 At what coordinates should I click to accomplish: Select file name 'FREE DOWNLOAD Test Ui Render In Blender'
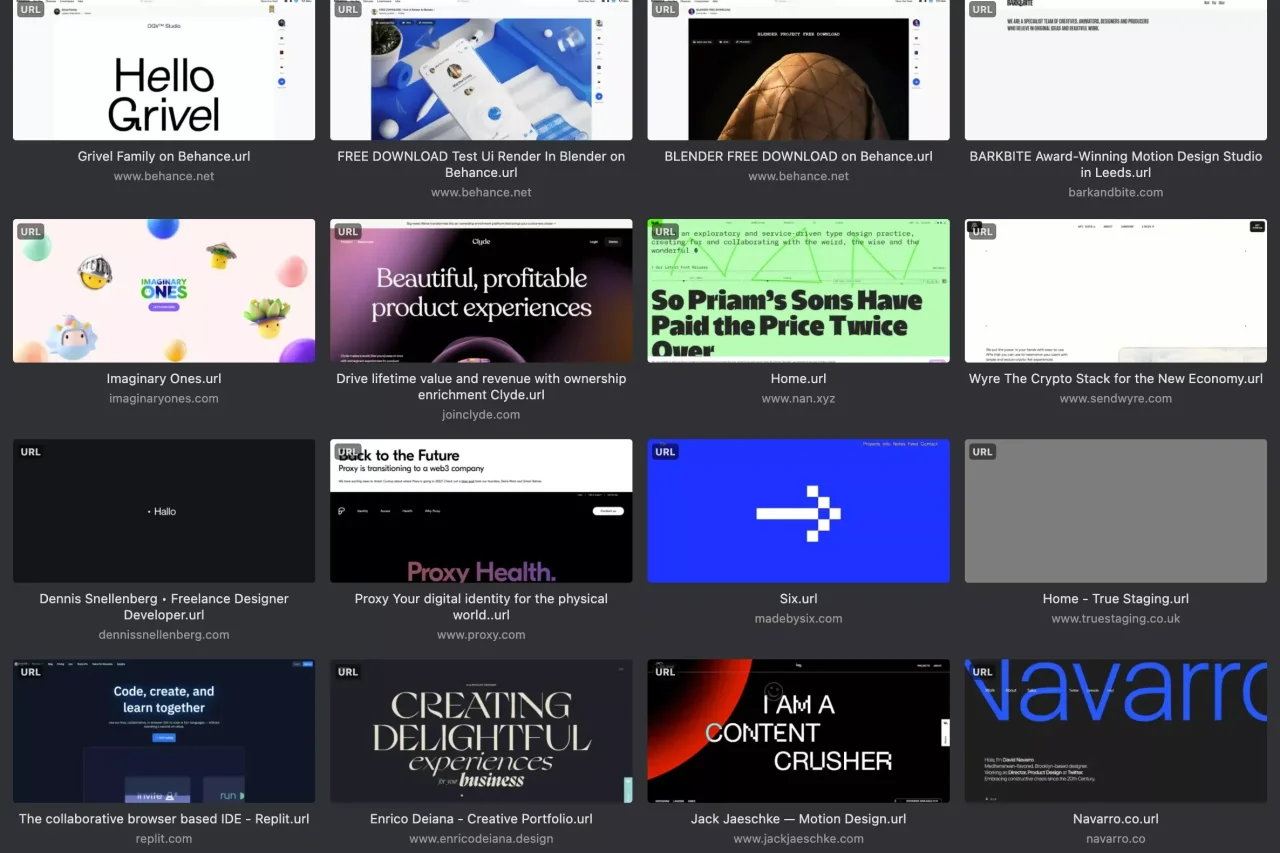481,164
